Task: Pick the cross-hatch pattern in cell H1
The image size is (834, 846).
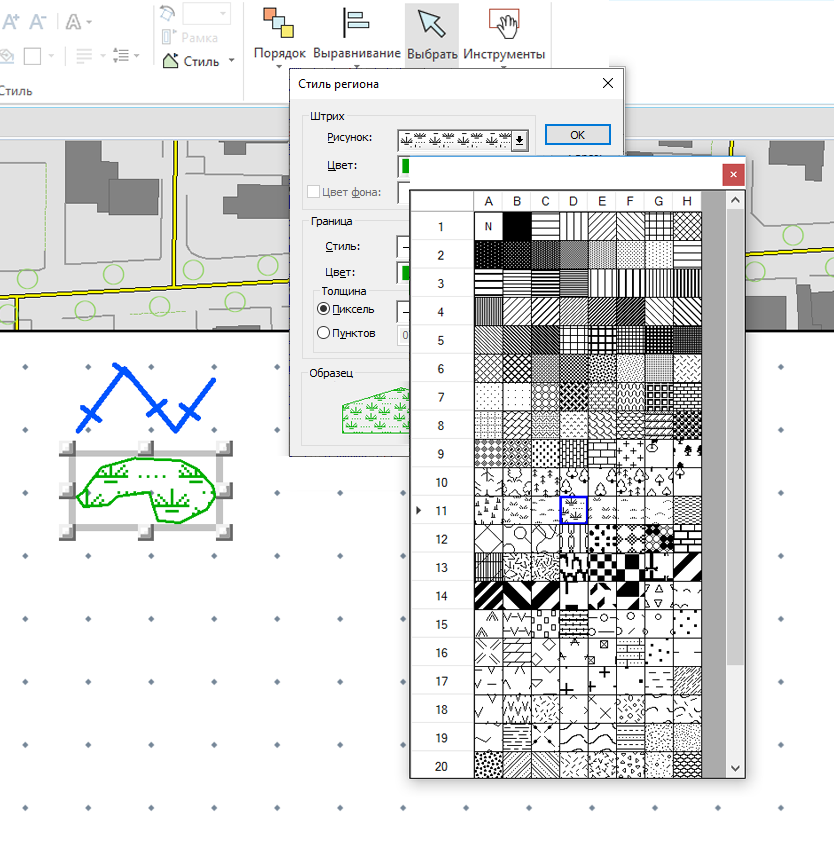Action: [x=687, y=226]
